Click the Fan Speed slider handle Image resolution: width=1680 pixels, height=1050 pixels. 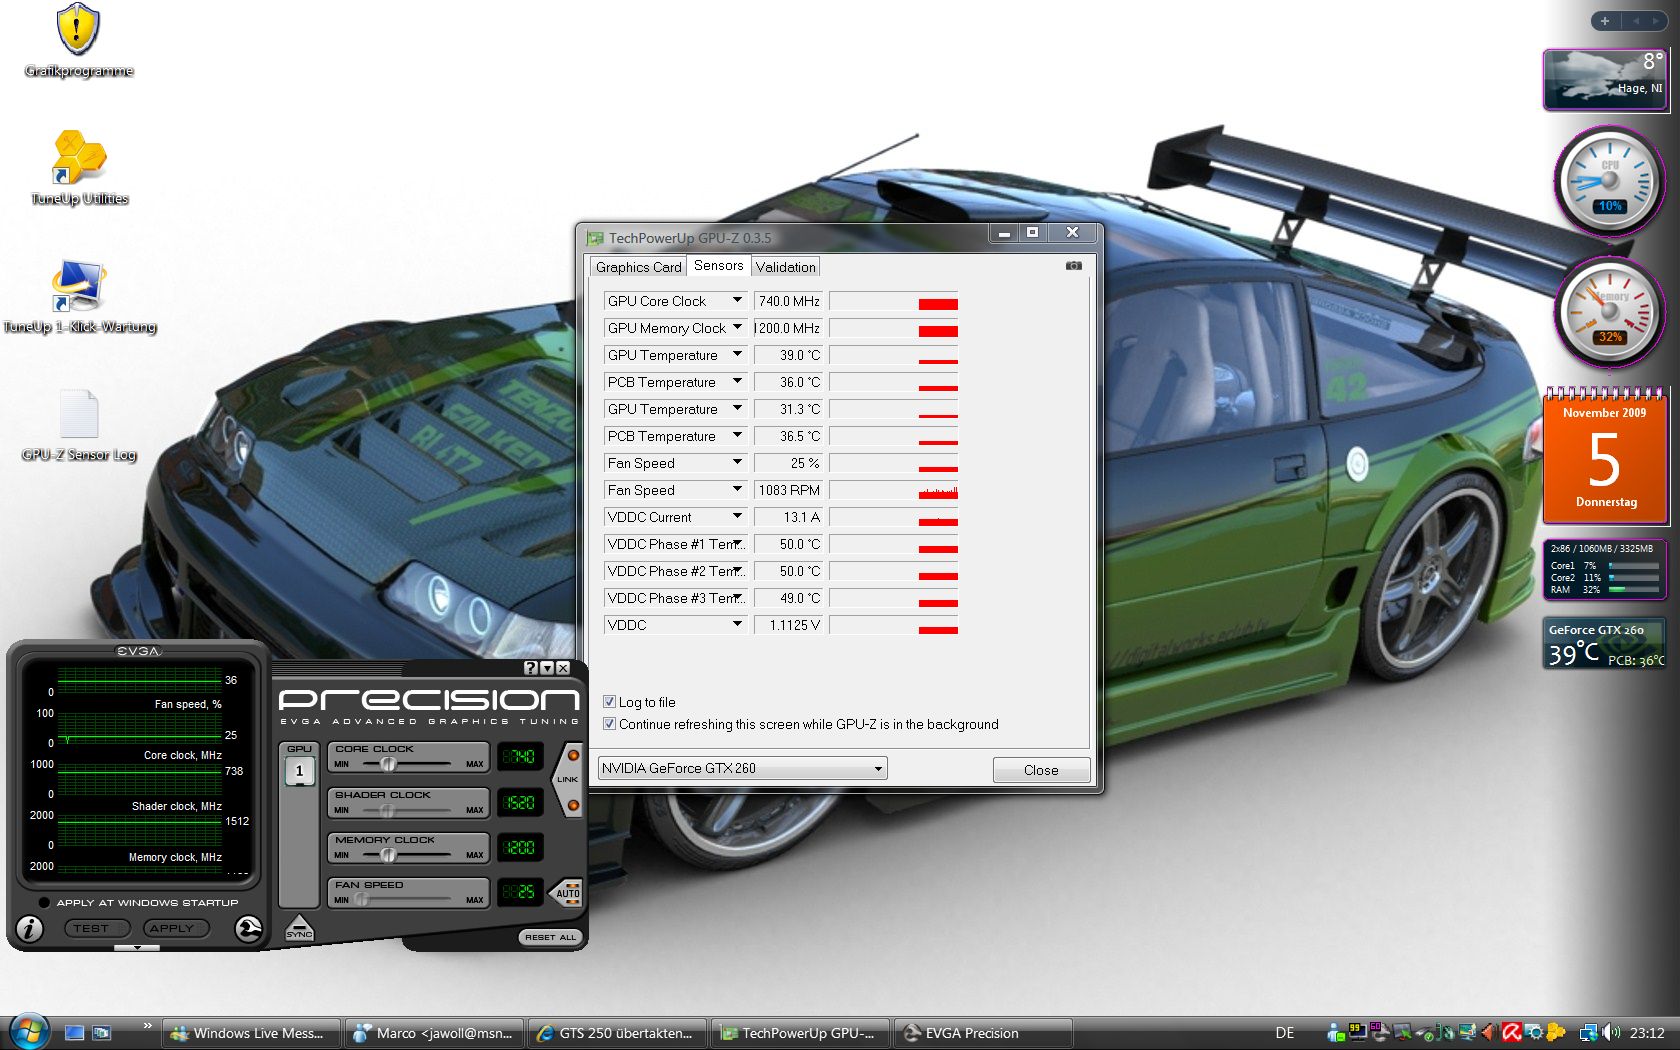click(361, 900)
